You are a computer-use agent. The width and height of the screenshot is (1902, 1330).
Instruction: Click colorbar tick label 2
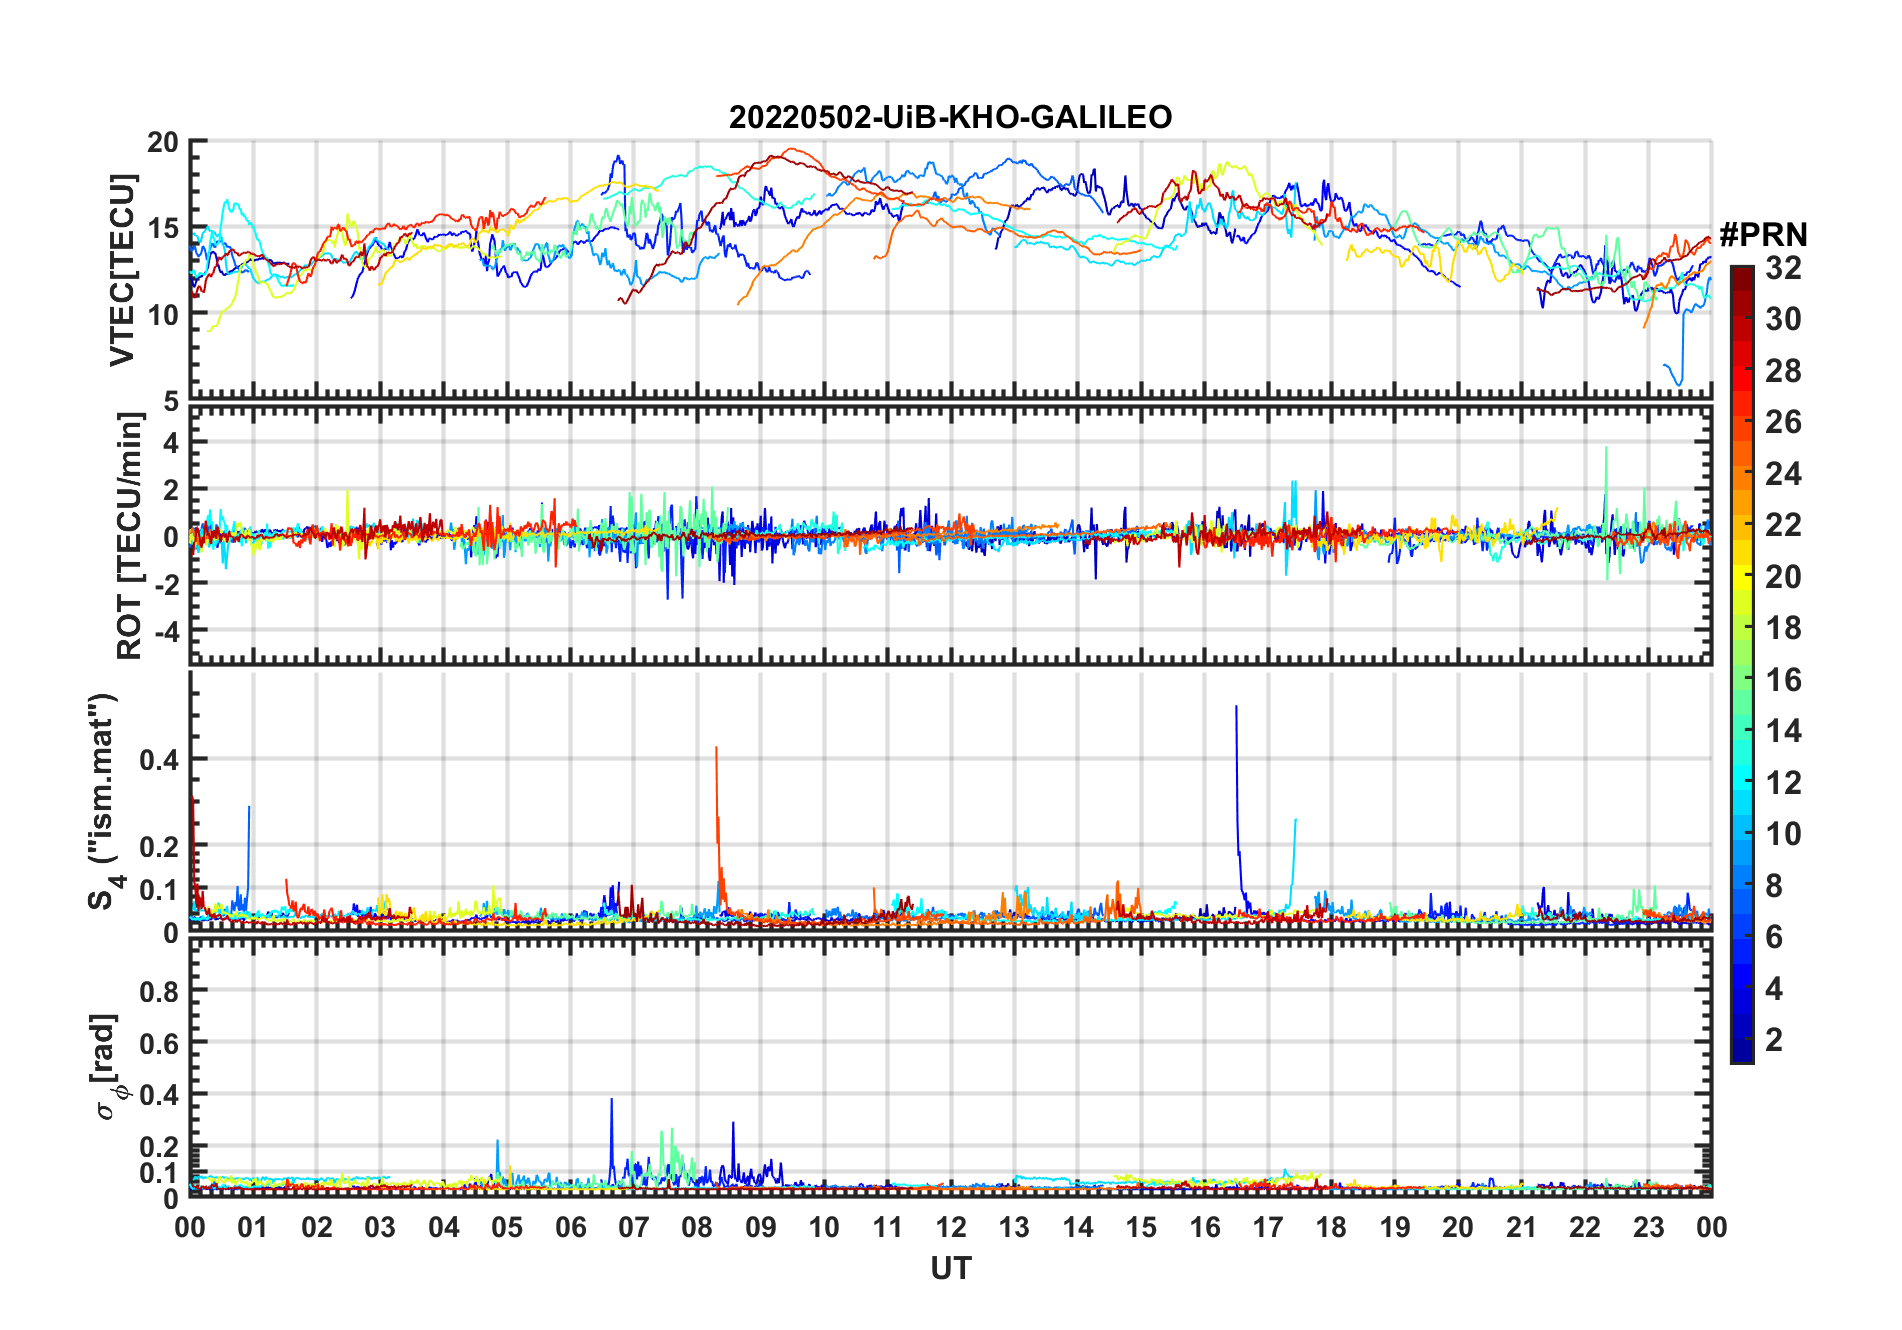(x=1774, y=1040)
